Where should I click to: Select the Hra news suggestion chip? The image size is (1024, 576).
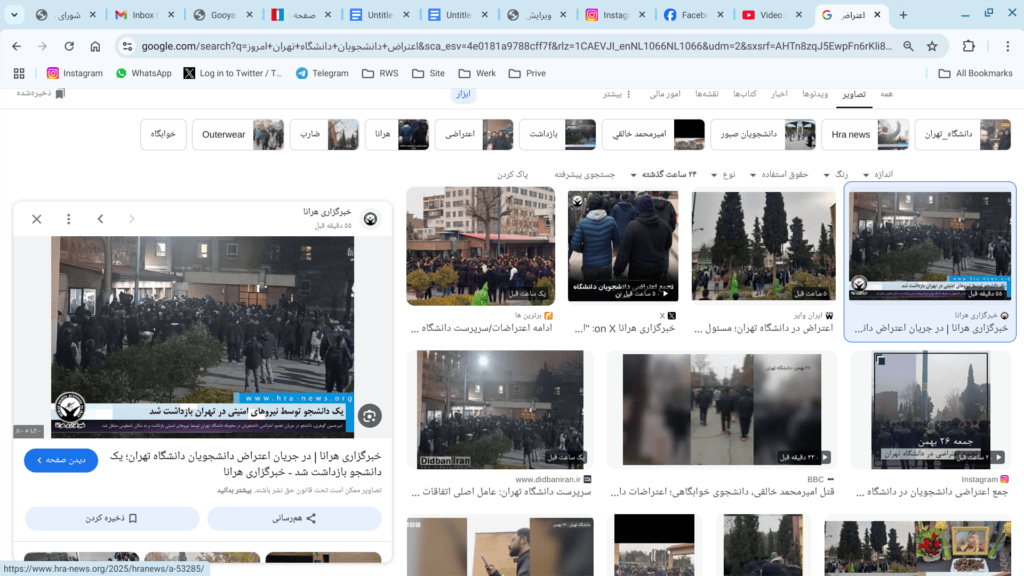coord(865,135)
